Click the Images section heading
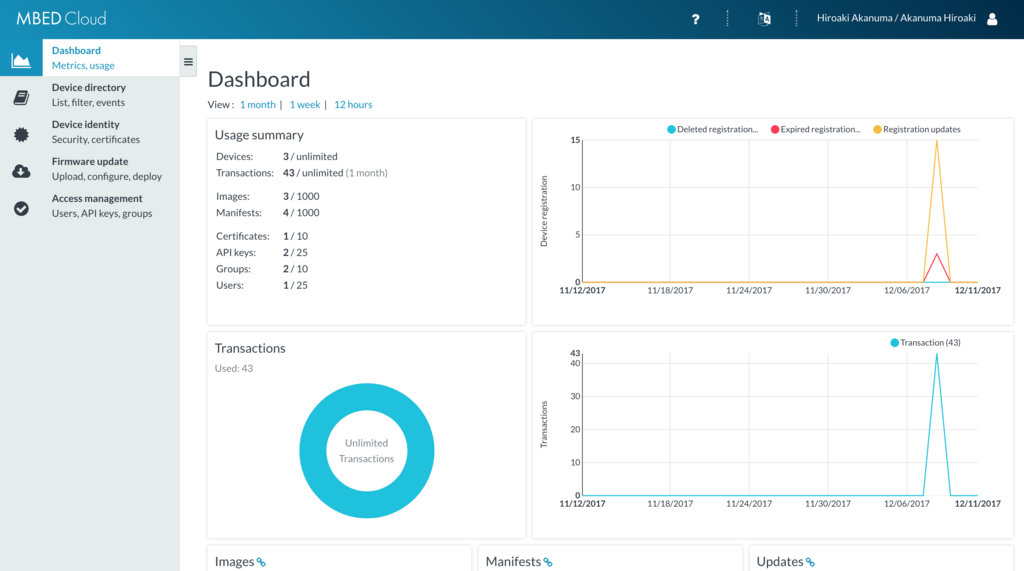Image resolution: width=1024 pixels, height=571 pixels. click(x=234, y=562)
